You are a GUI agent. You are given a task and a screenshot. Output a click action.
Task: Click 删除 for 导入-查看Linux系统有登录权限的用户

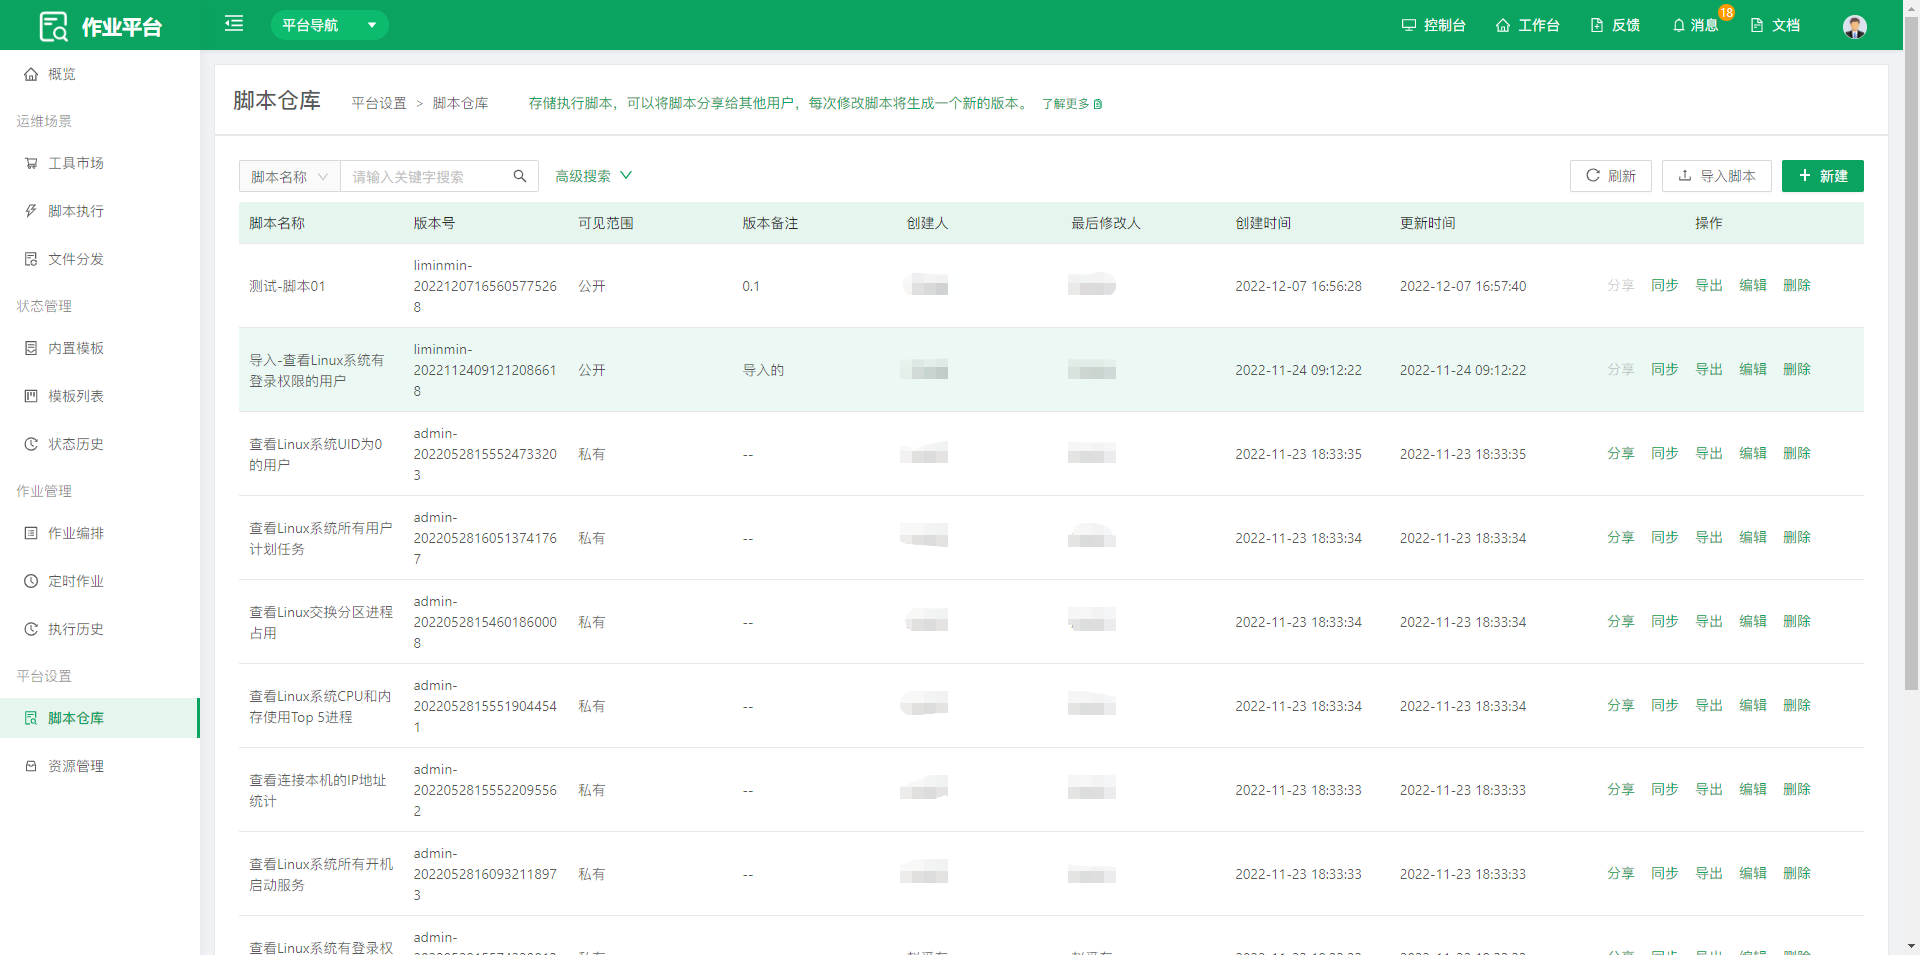[x=1797, y=369]
